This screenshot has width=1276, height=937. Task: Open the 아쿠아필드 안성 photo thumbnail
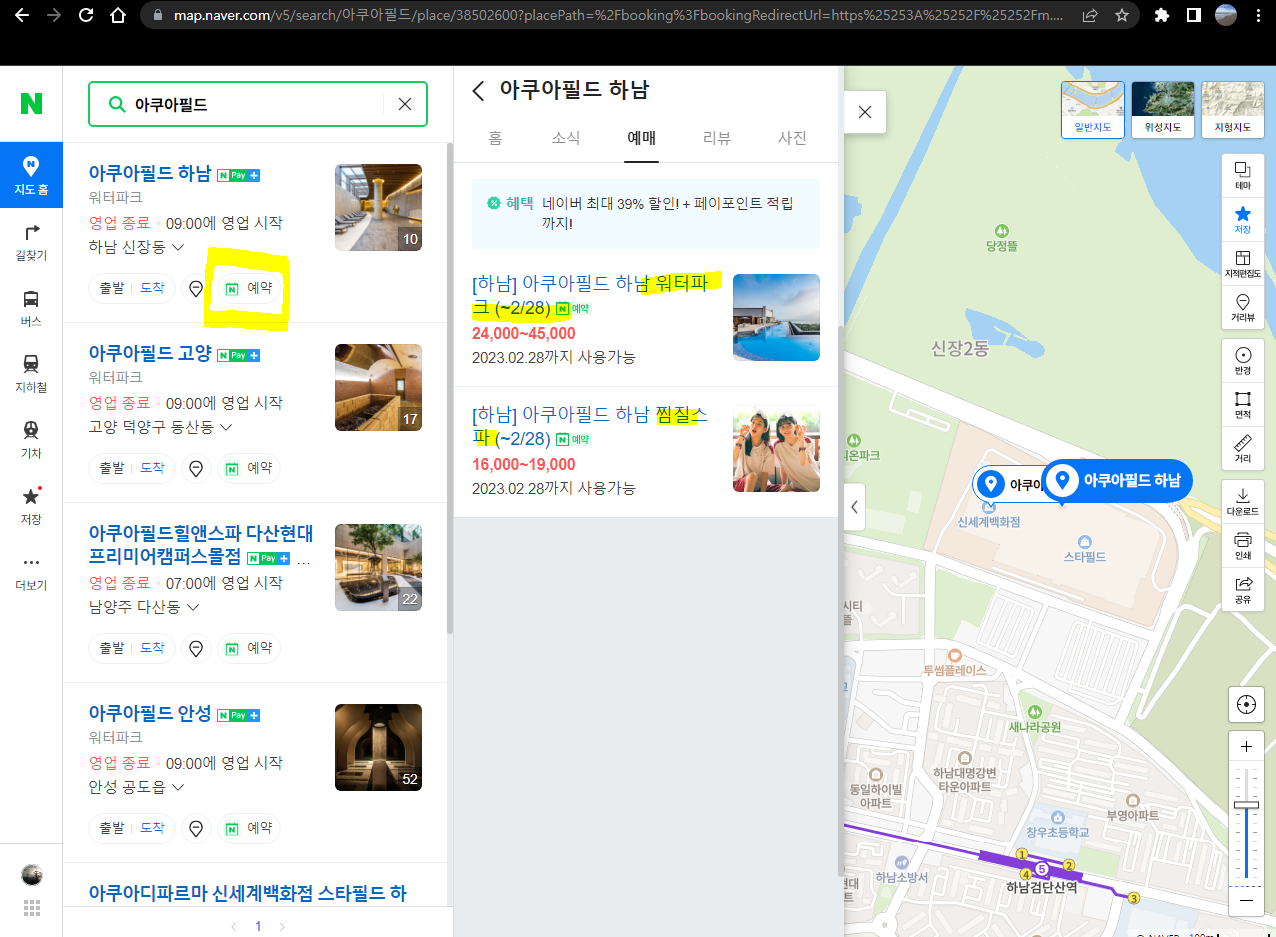(x=378, y=747)
